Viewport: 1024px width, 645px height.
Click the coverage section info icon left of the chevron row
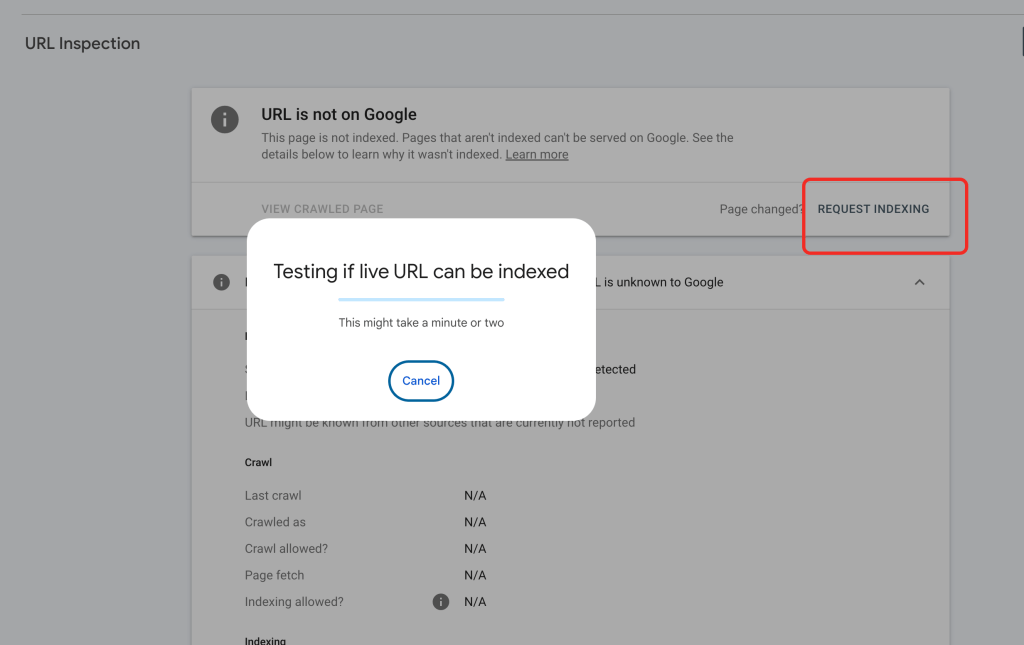point(222,282)
